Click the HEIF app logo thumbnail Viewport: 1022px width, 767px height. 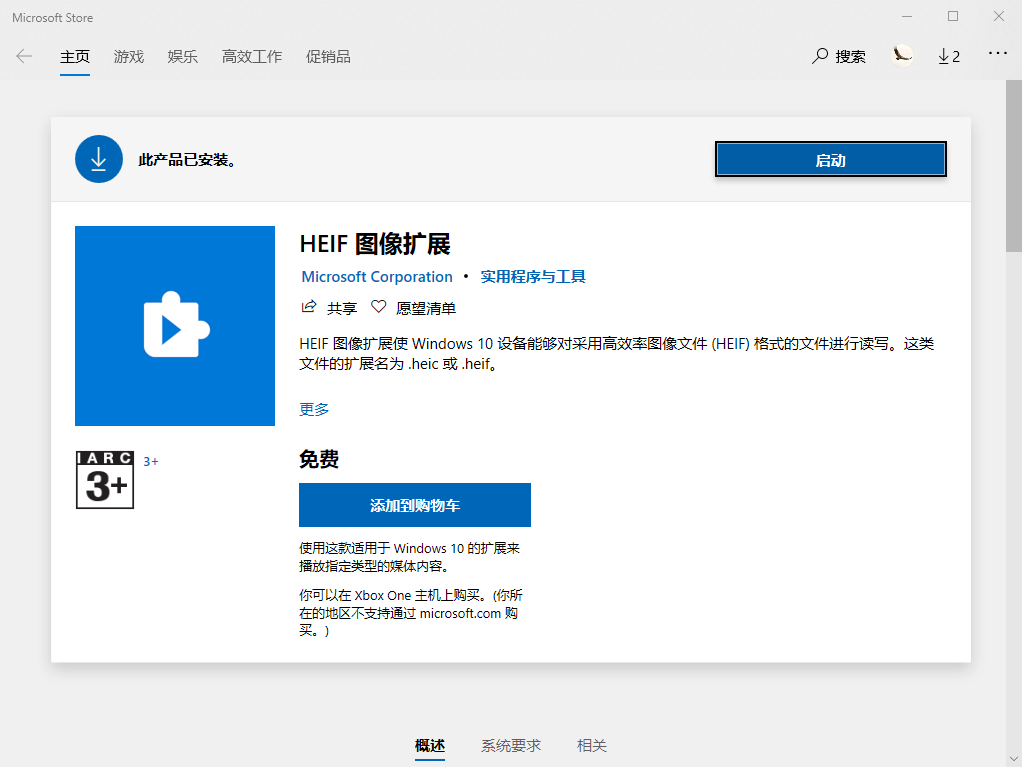point(175,326)
